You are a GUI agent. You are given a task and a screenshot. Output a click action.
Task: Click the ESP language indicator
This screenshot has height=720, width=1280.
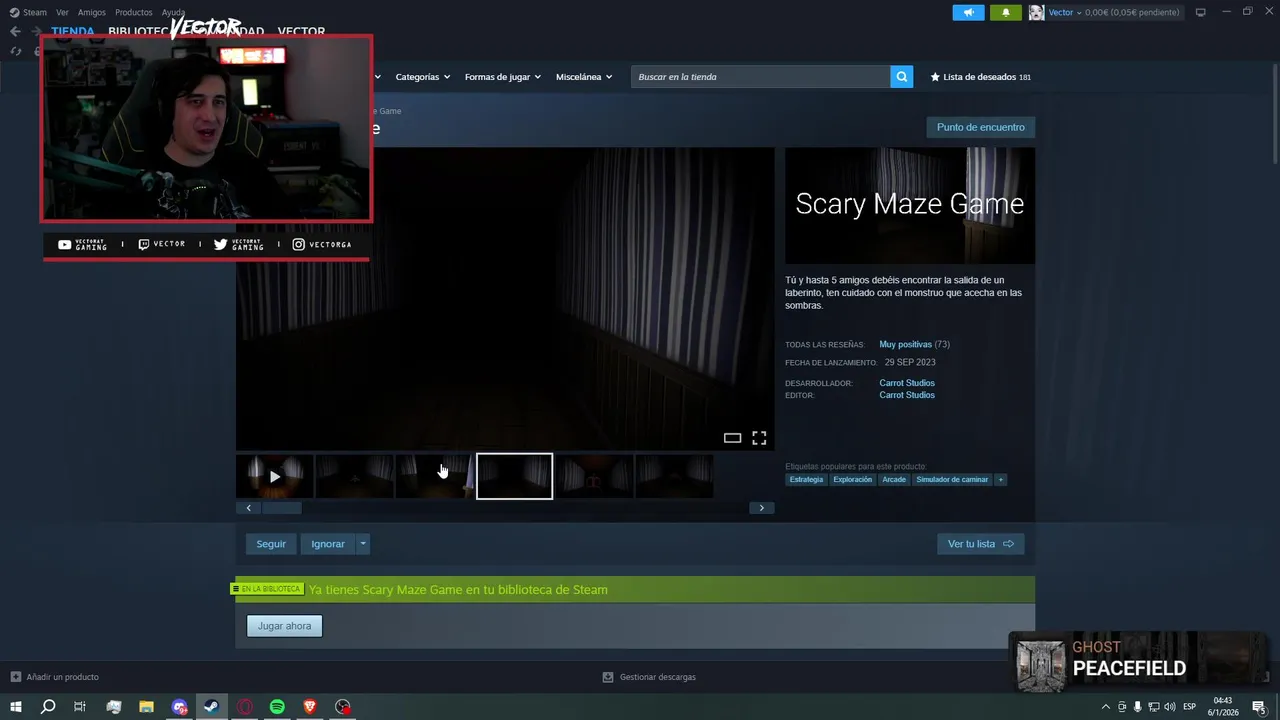pos(1190,707)
